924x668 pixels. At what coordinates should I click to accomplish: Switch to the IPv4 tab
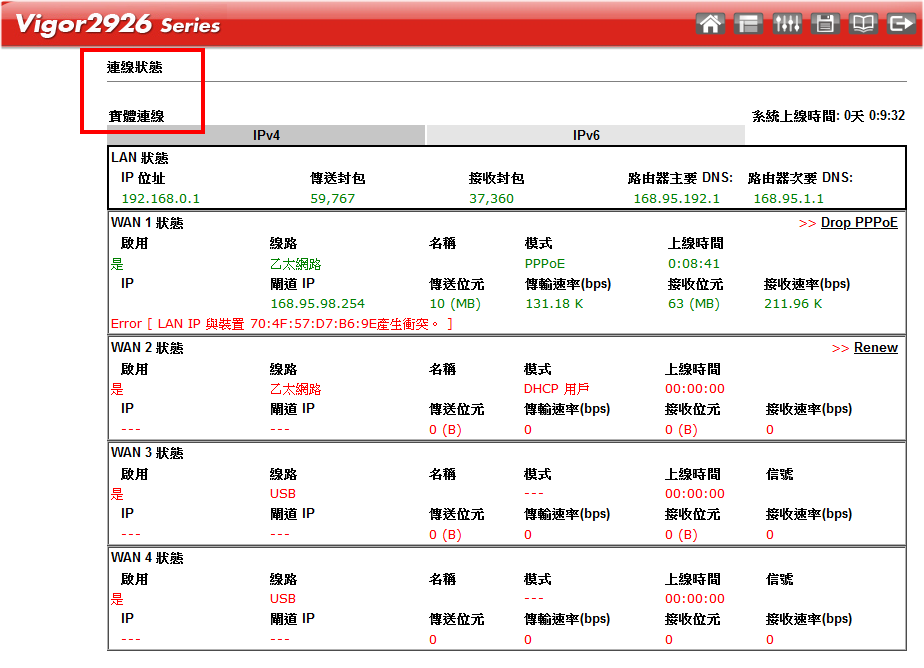click(266, 135)
